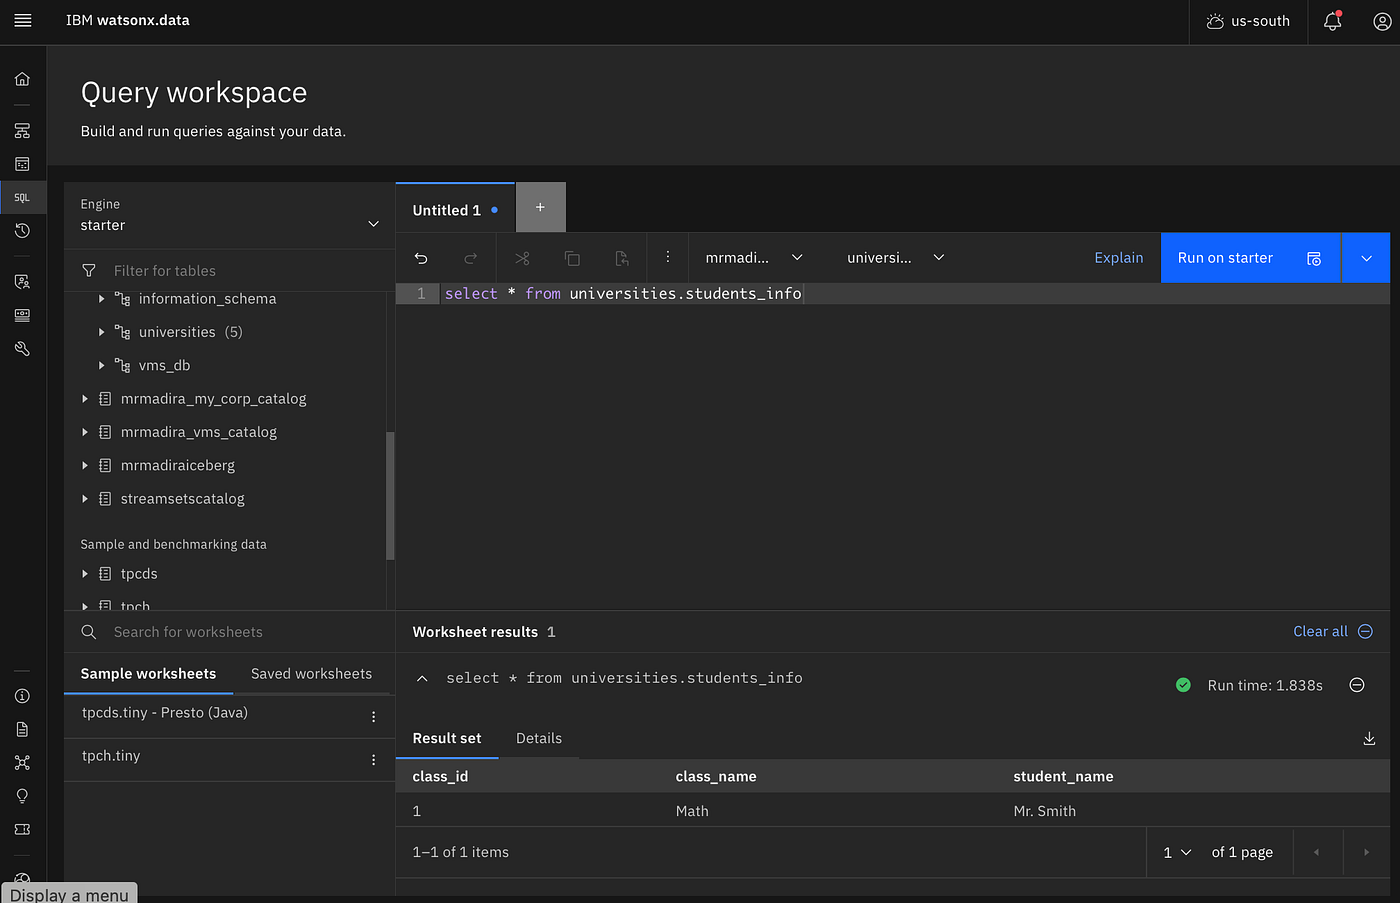Select the Result set tab
Viewport: 1400px width, 903px height.
[x=447, y=738]
